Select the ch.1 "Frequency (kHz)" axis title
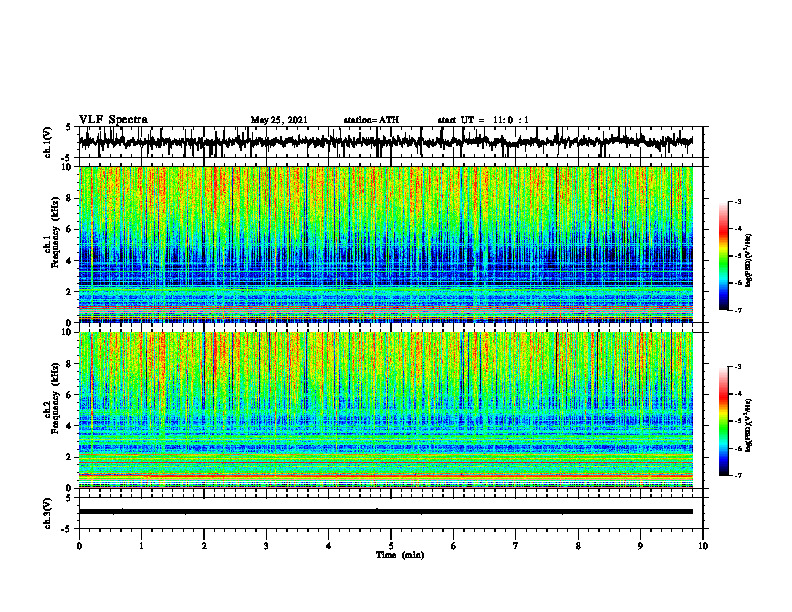The height and width of the screenshot is (612, 792). 56,233
